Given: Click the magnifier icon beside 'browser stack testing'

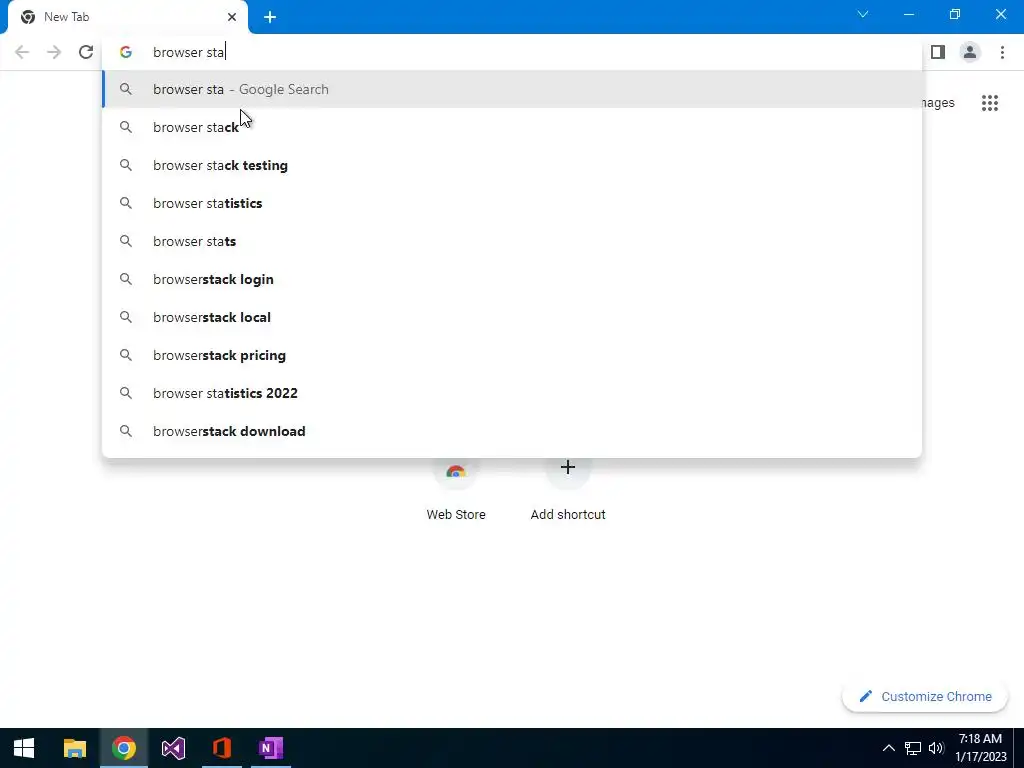Looking at the screenshot, I should tap(125, 165).
